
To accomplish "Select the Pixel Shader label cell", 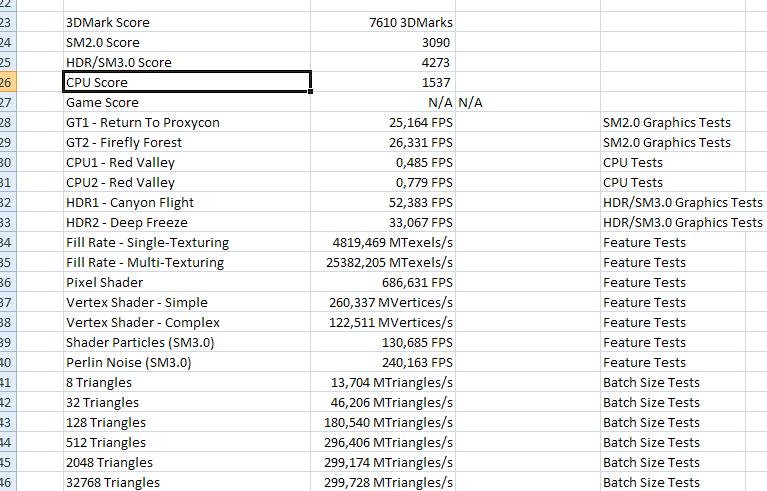I will point(187,283).
